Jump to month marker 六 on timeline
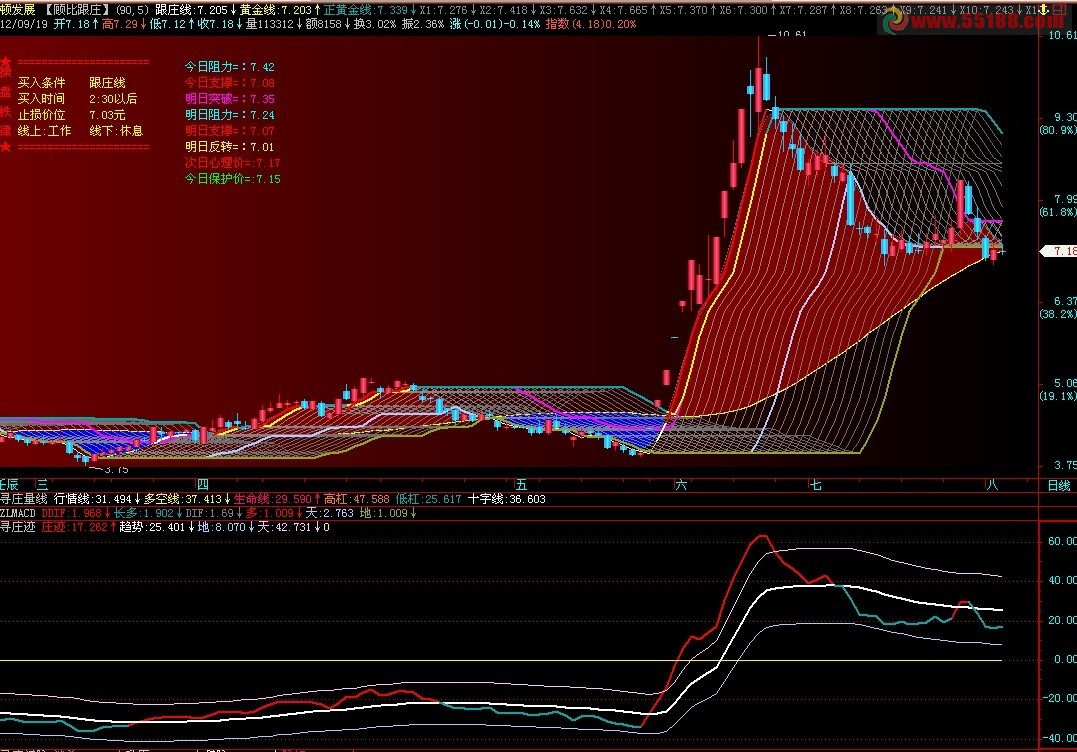The height and width of the screenshot is (752, 1077). 681,485
